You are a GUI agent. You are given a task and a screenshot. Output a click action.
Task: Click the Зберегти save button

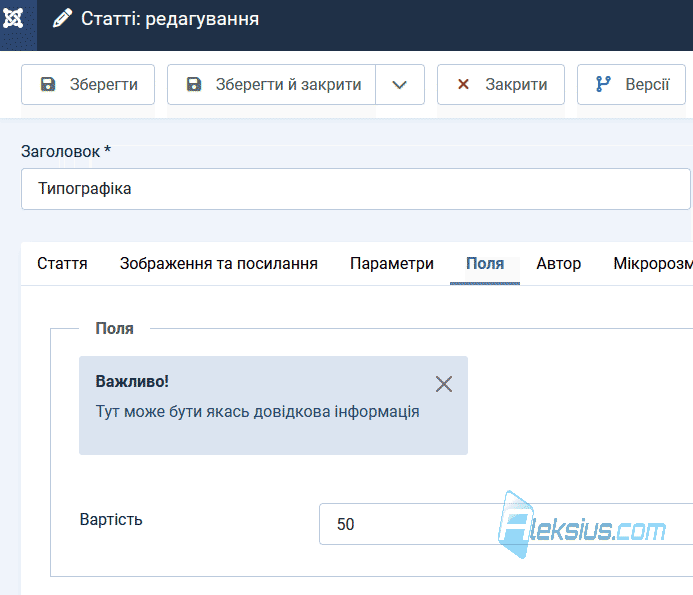tap(88, 84)
